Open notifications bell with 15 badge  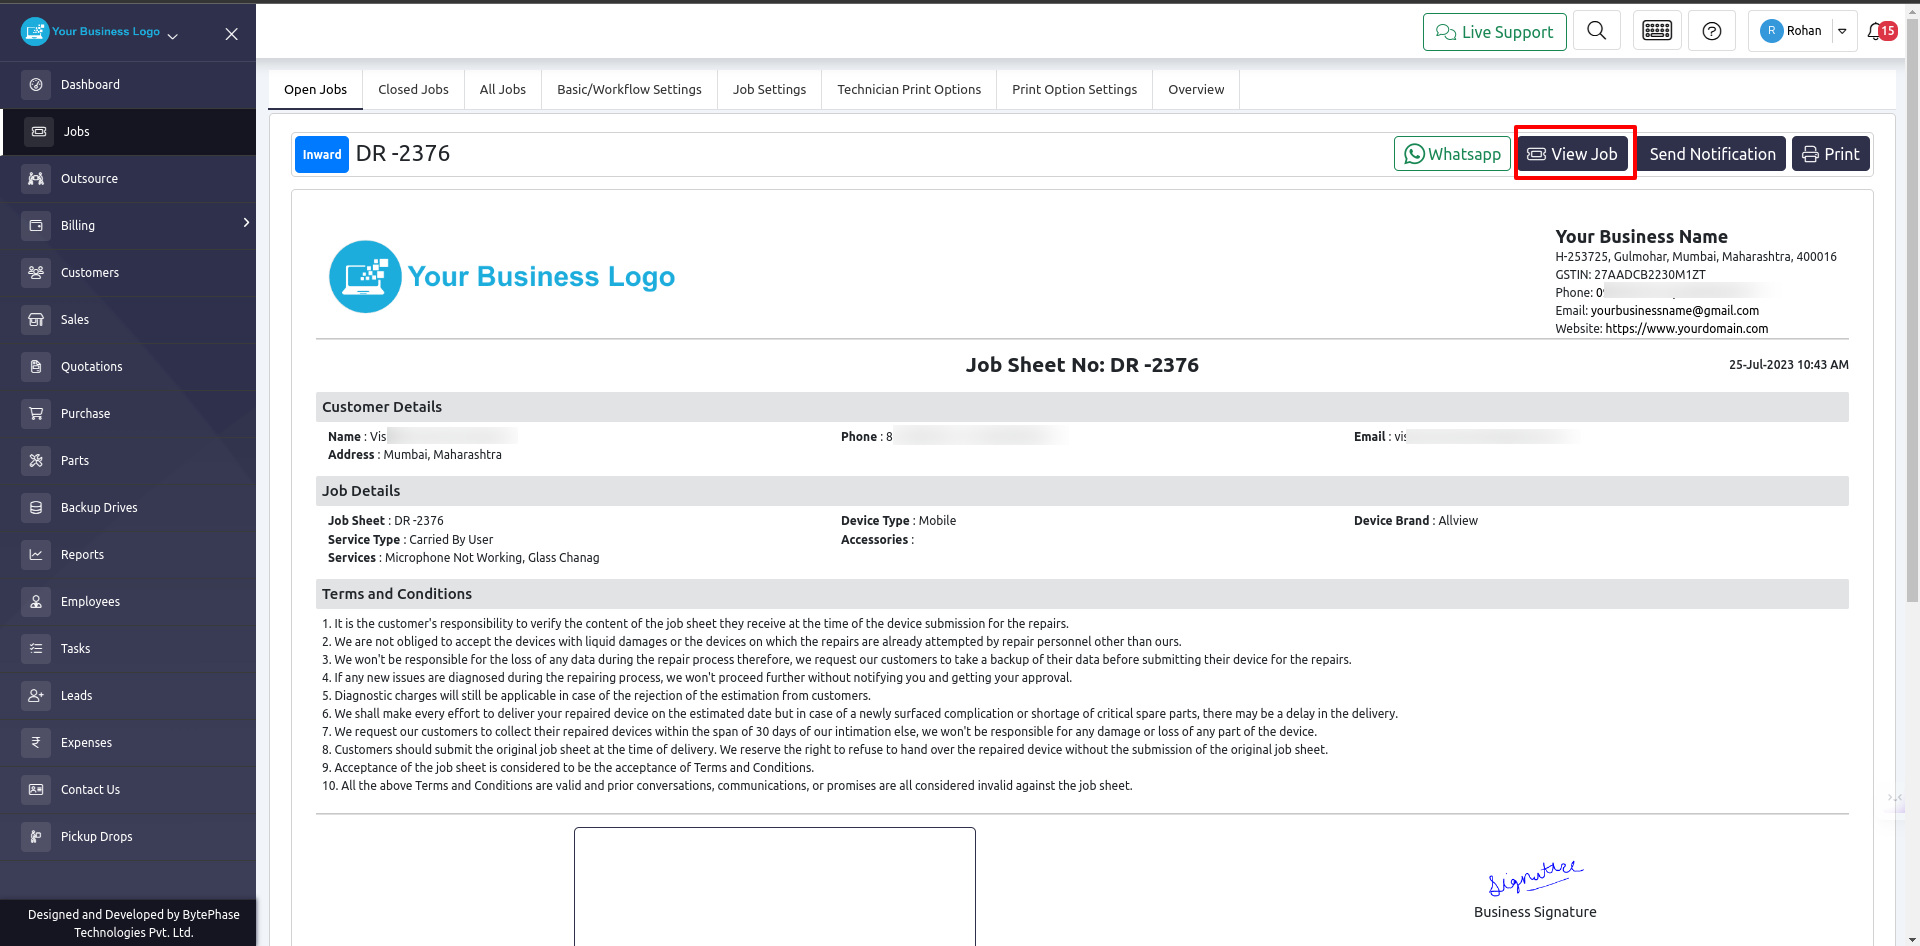(x=1882, y=31)
